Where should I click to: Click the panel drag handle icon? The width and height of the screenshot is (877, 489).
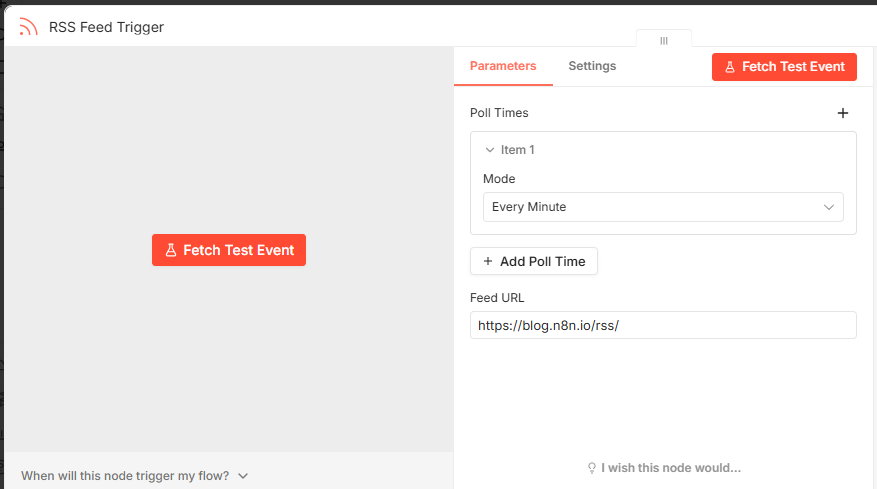pos(664,40)
